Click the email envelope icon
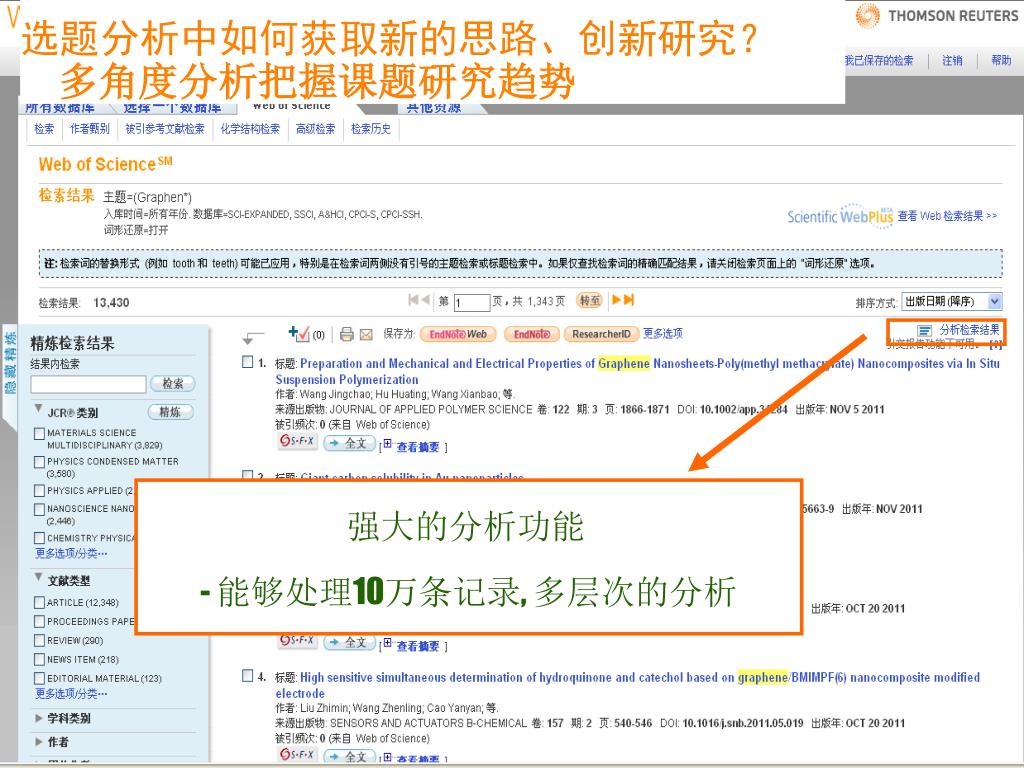This screenshot has height=768, width=1024. 366,335
